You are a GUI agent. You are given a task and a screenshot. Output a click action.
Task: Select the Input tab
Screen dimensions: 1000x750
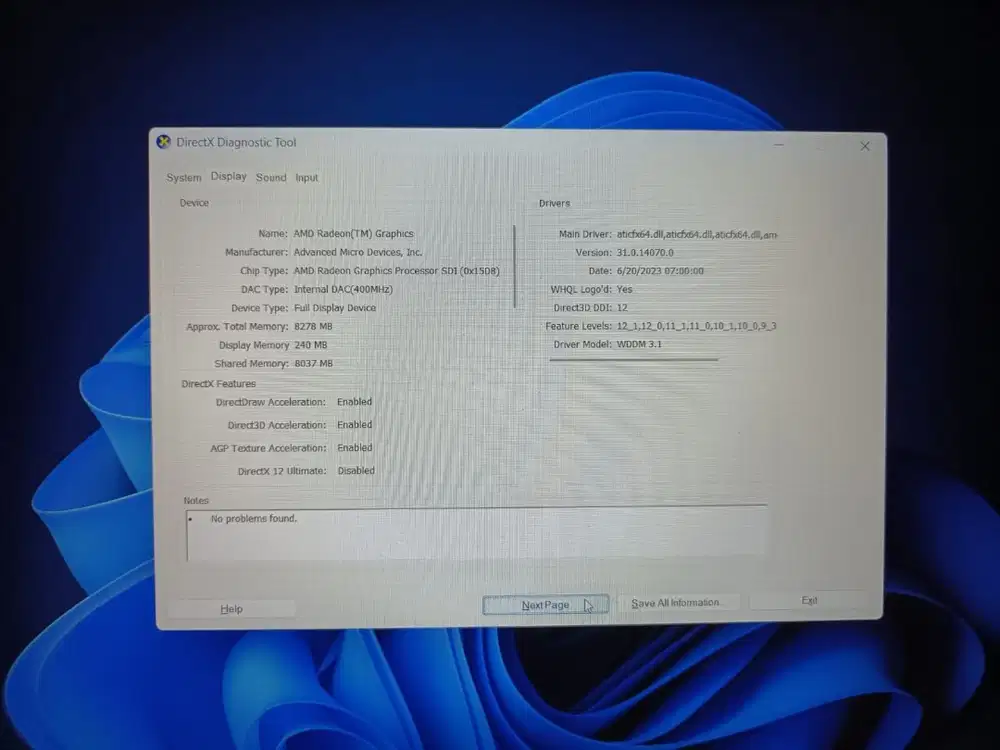pos(307,177)
